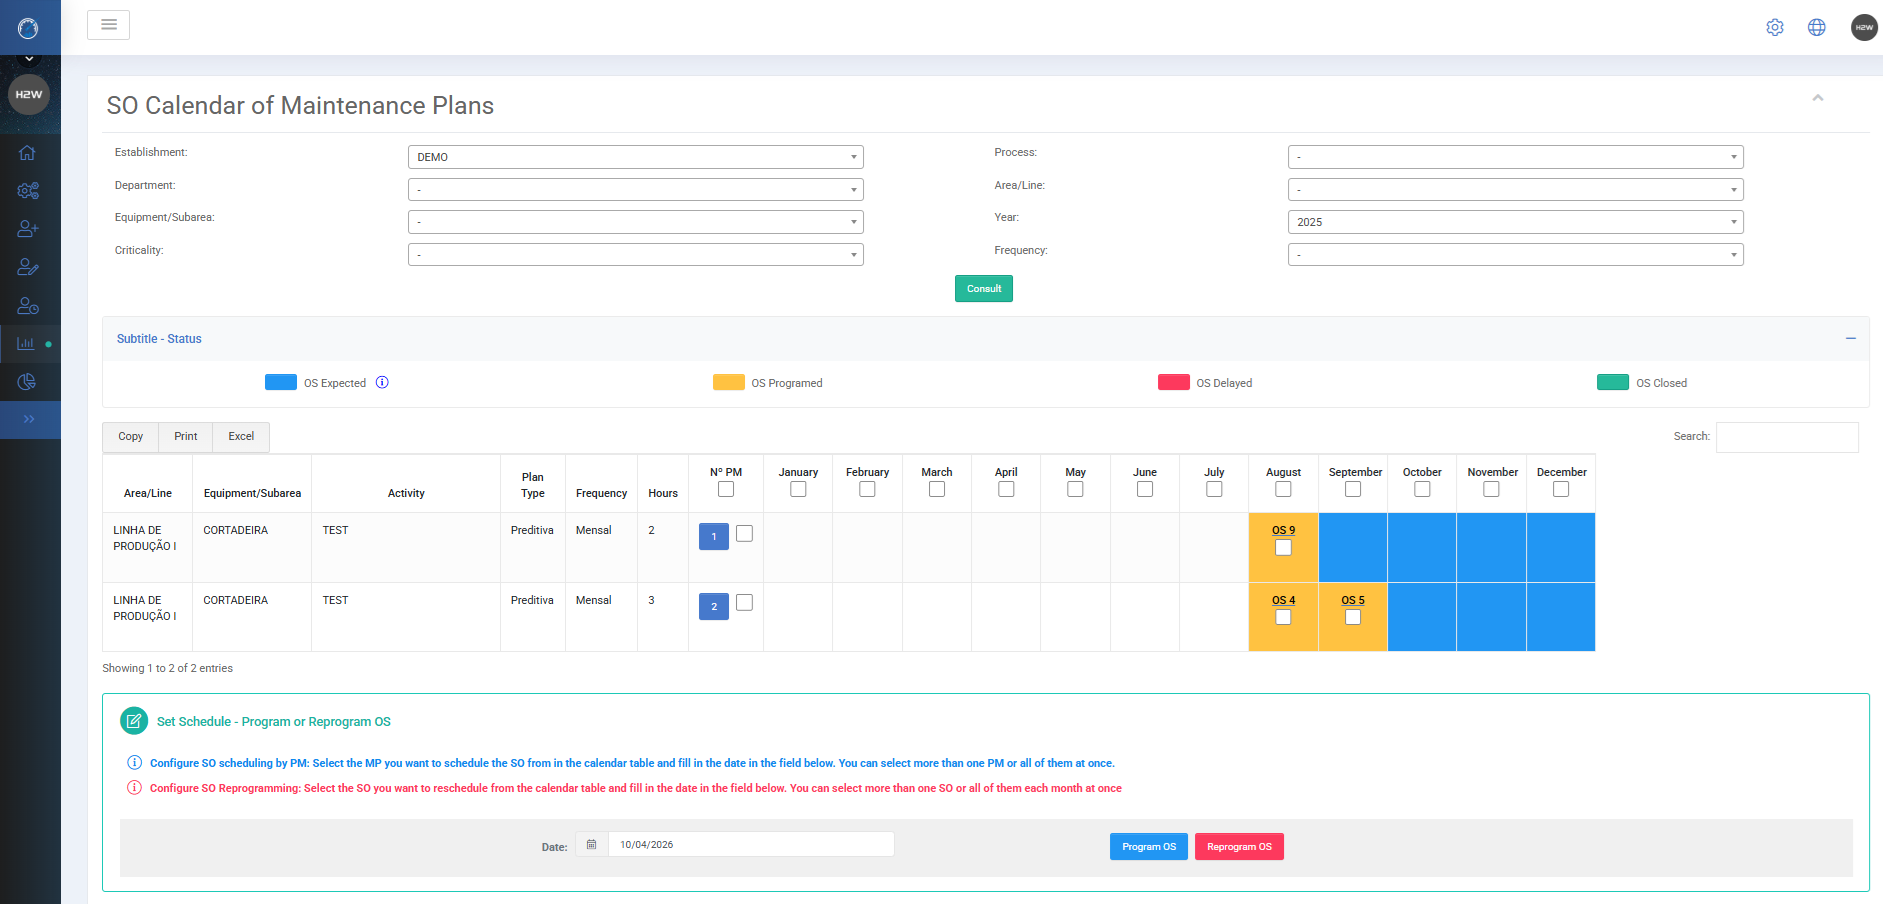Collapse the Subtitle - Status panel
This screenshot has height=904, width=1883.
point(1849,339)
